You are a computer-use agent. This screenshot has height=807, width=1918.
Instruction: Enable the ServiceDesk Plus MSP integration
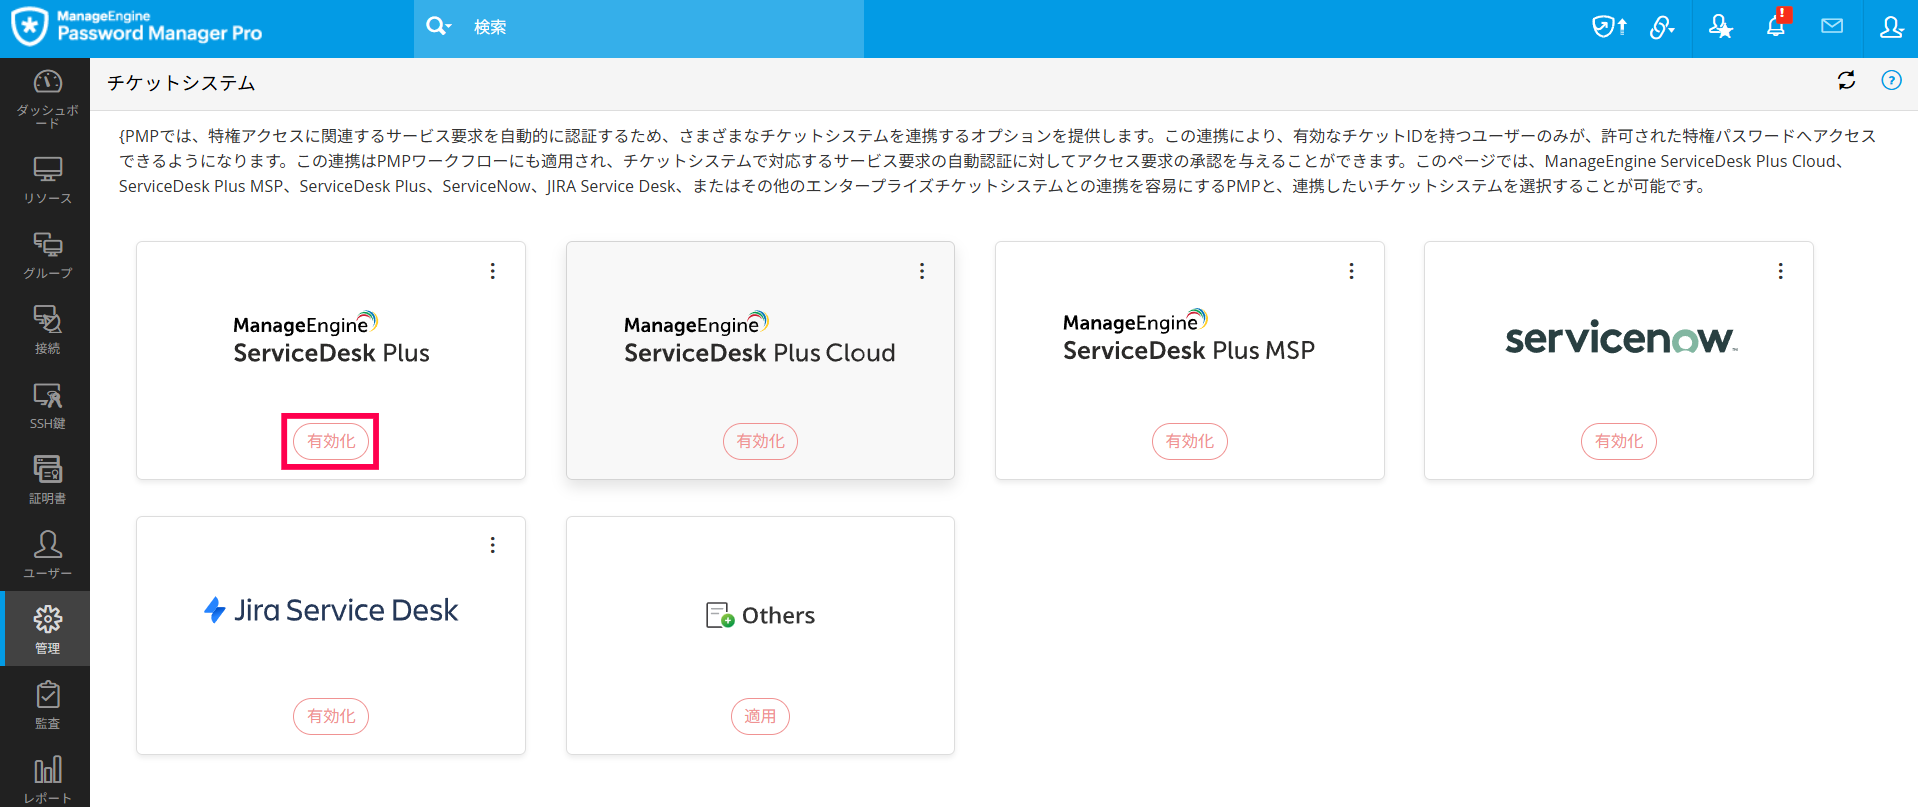point(1190,441)
